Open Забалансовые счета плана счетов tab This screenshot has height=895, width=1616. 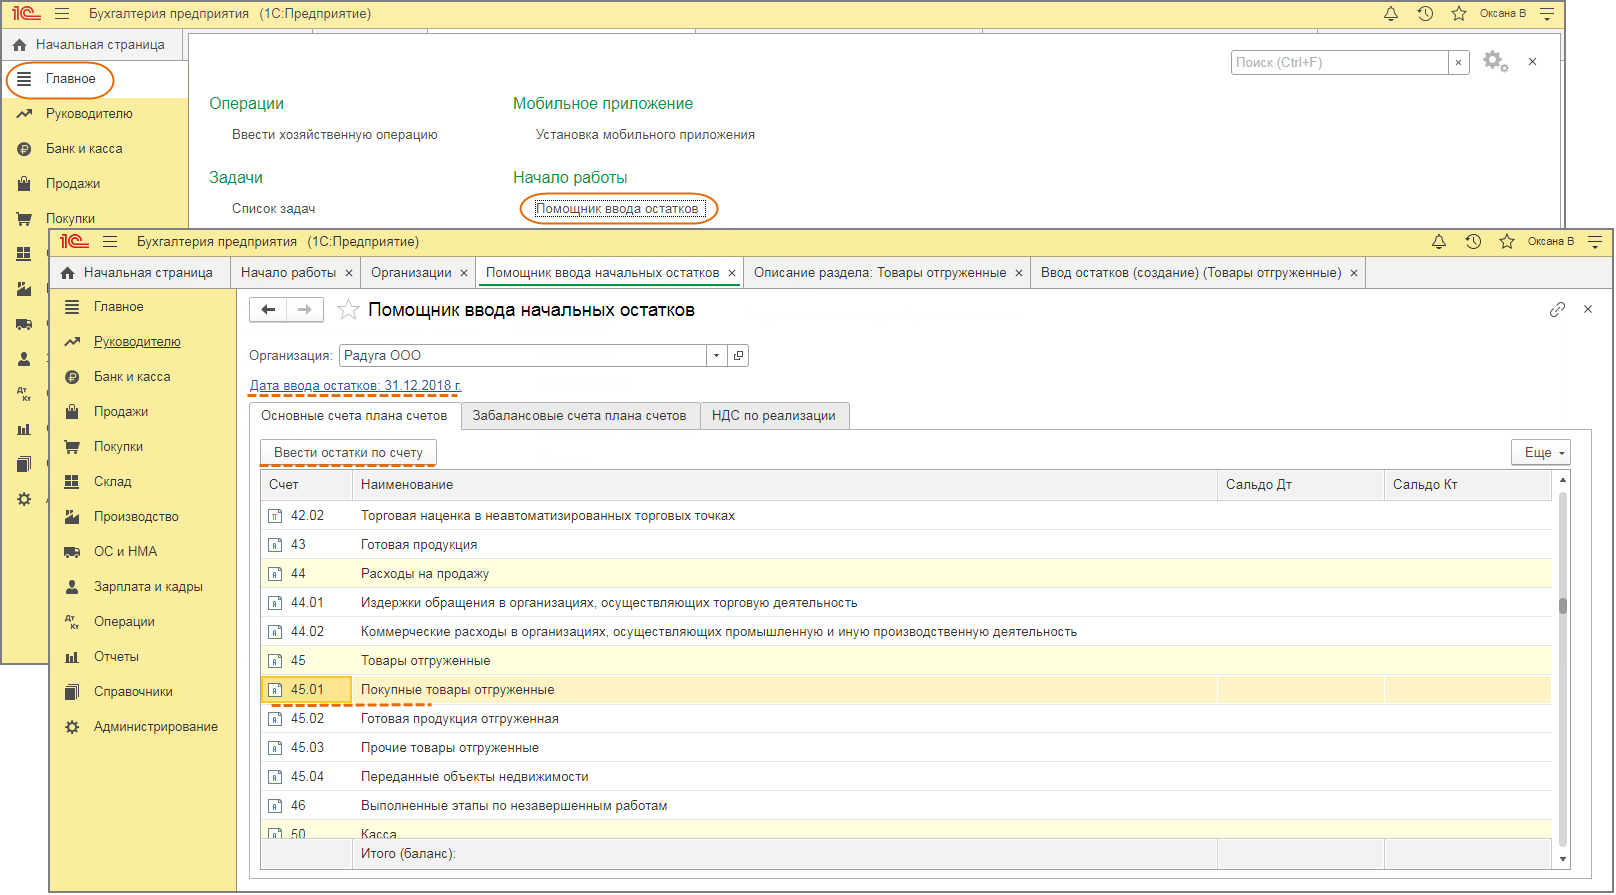click(x=579, y=416)
